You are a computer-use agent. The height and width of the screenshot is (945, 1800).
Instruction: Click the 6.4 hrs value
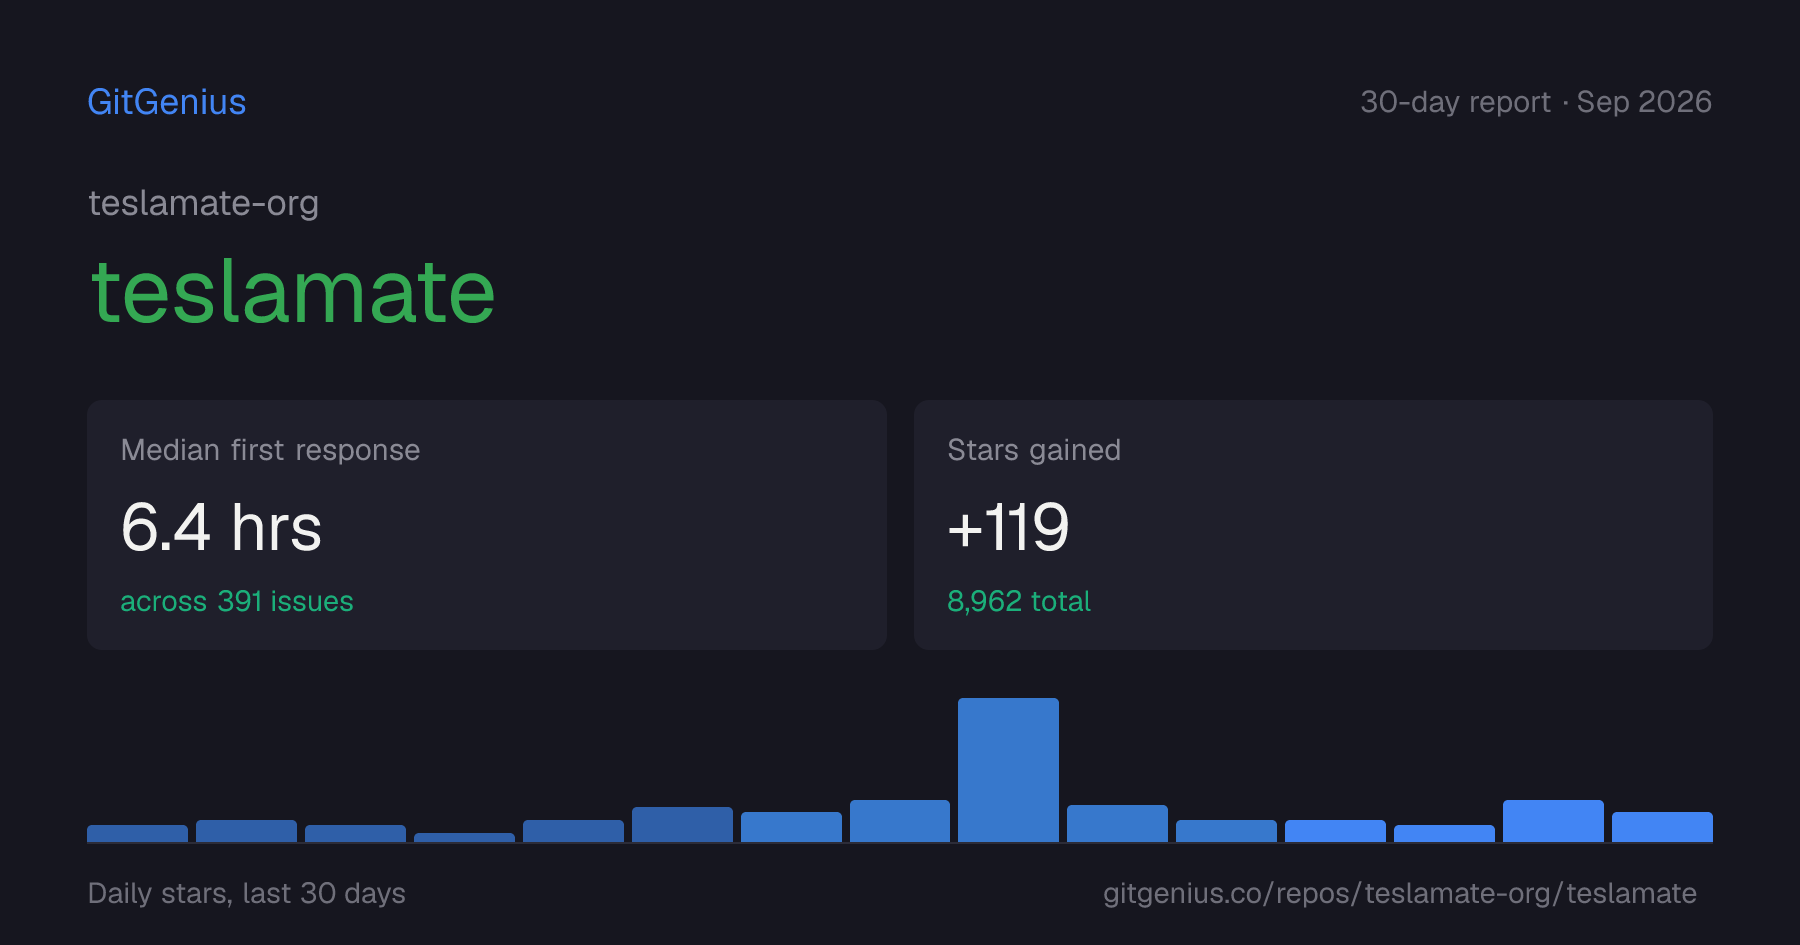(x=221, y=527)
